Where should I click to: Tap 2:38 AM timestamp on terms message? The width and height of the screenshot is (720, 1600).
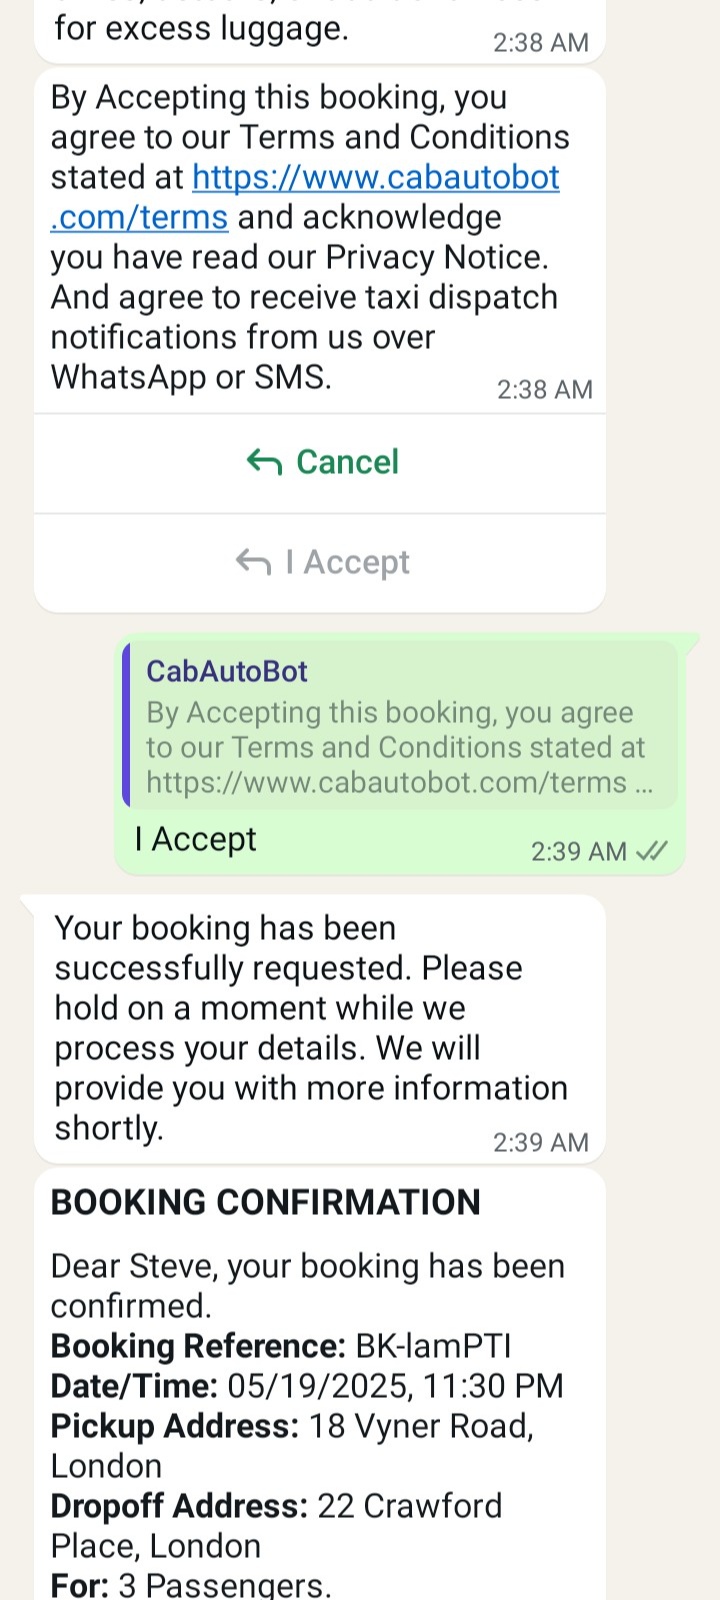545,389
